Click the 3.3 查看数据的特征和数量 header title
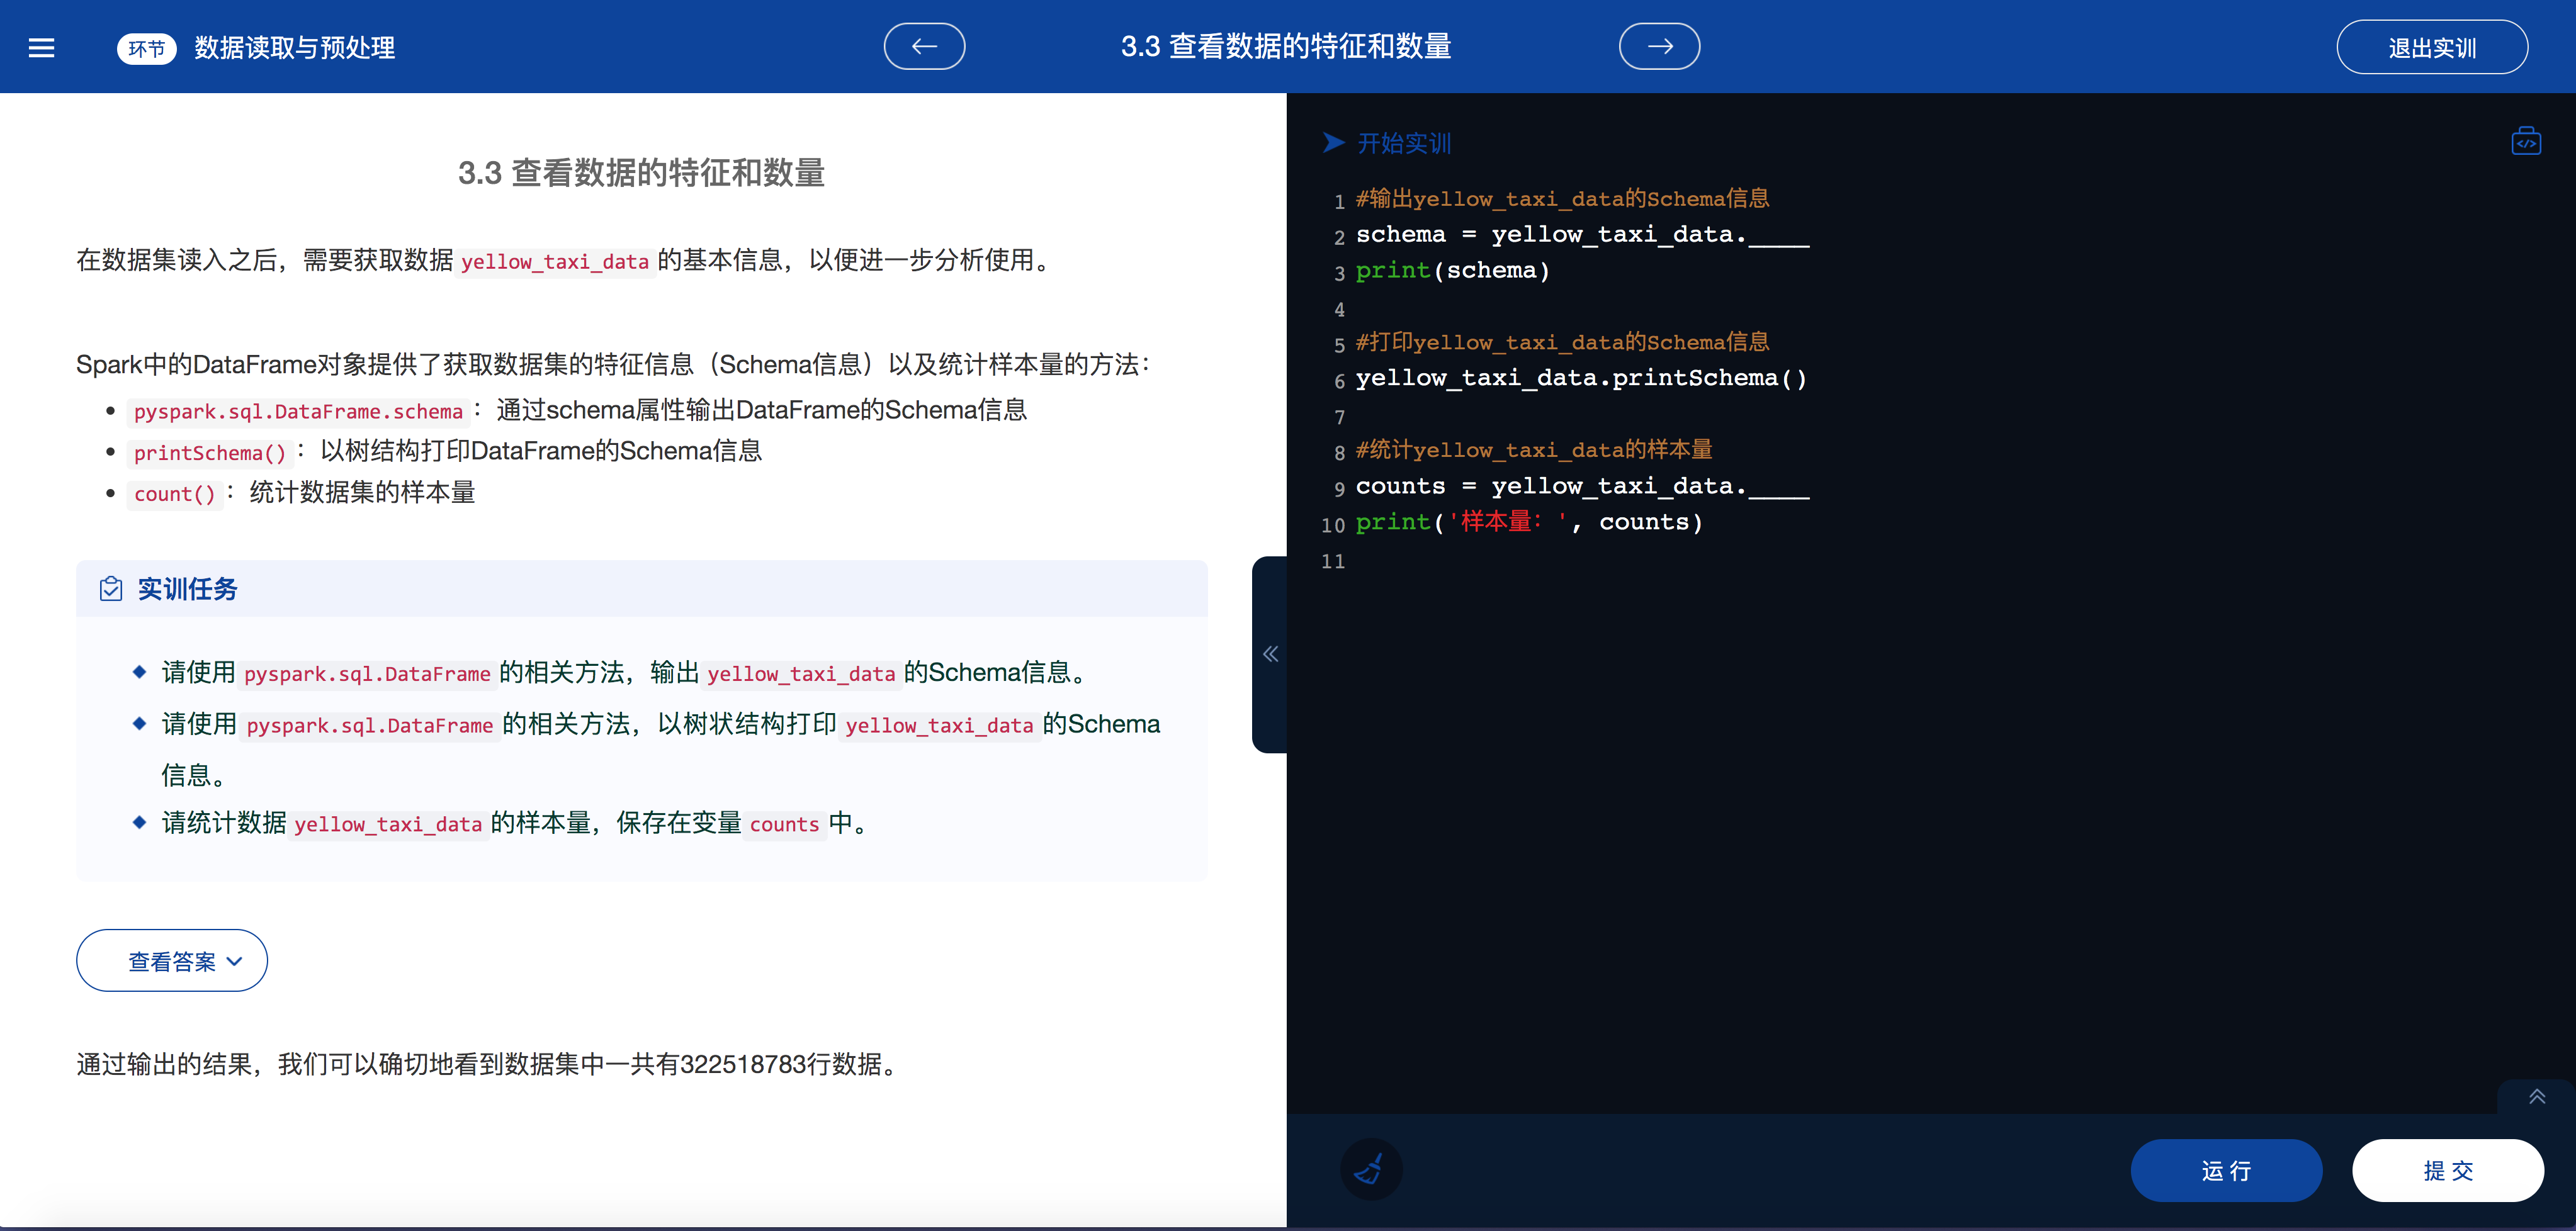This screenshot has width=2576, height=1231. coord(1286,46)
